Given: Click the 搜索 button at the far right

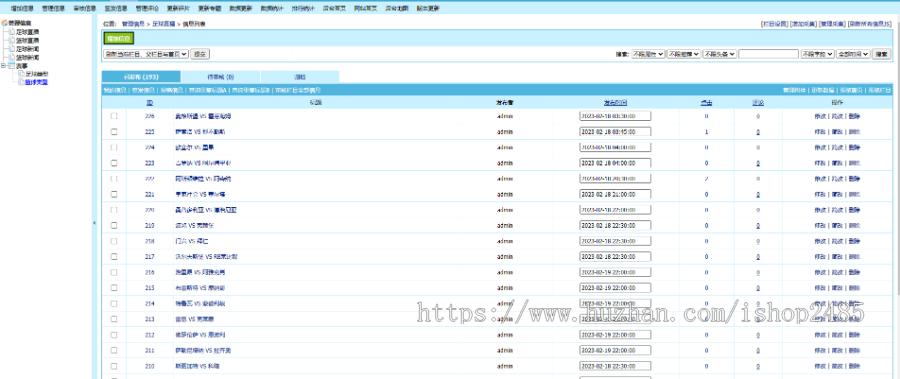Looking at the screenshot, I should click(x=881, y=54).
